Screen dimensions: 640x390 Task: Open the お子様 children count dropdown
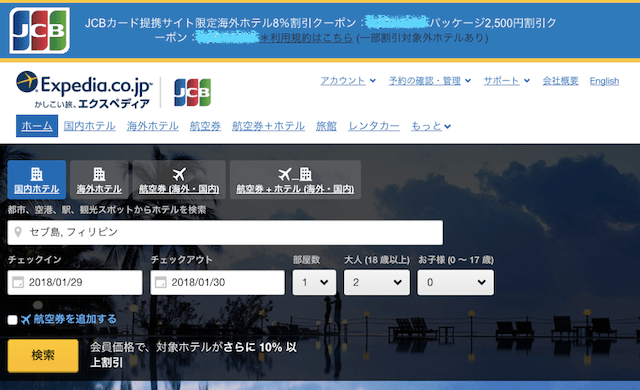[x=456, y=282]
